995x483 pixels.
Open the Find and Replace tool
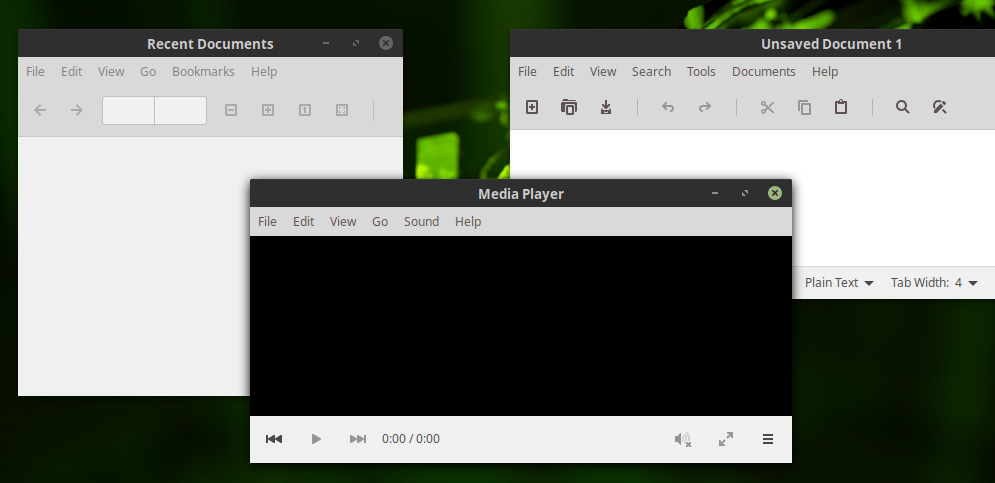click(940, 107)
